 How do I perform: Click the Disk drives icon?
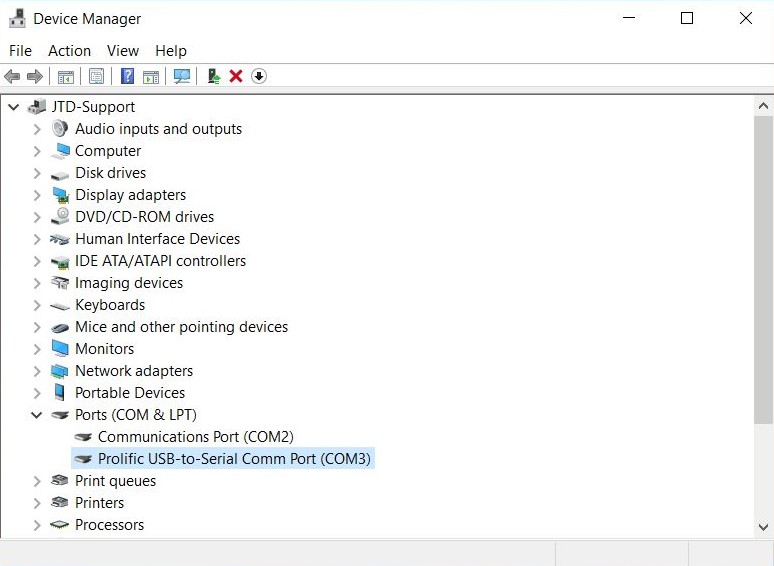60,175
